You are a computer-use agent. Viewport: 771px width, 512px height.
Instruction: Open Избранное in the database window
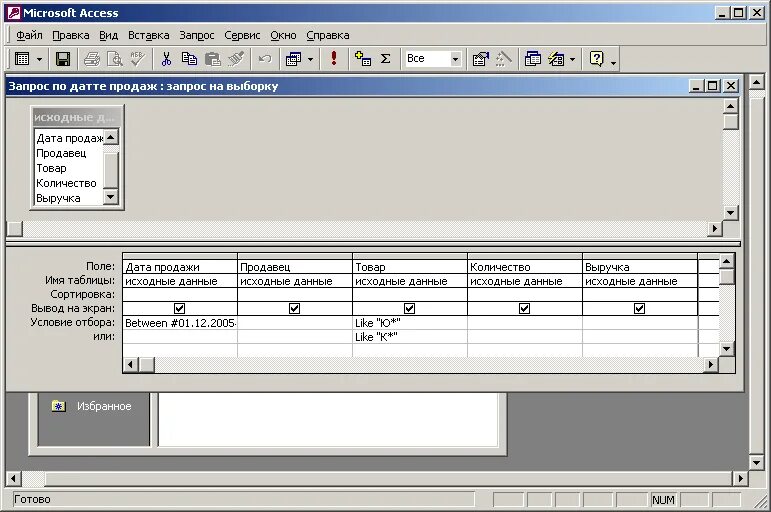coord(104,406)
